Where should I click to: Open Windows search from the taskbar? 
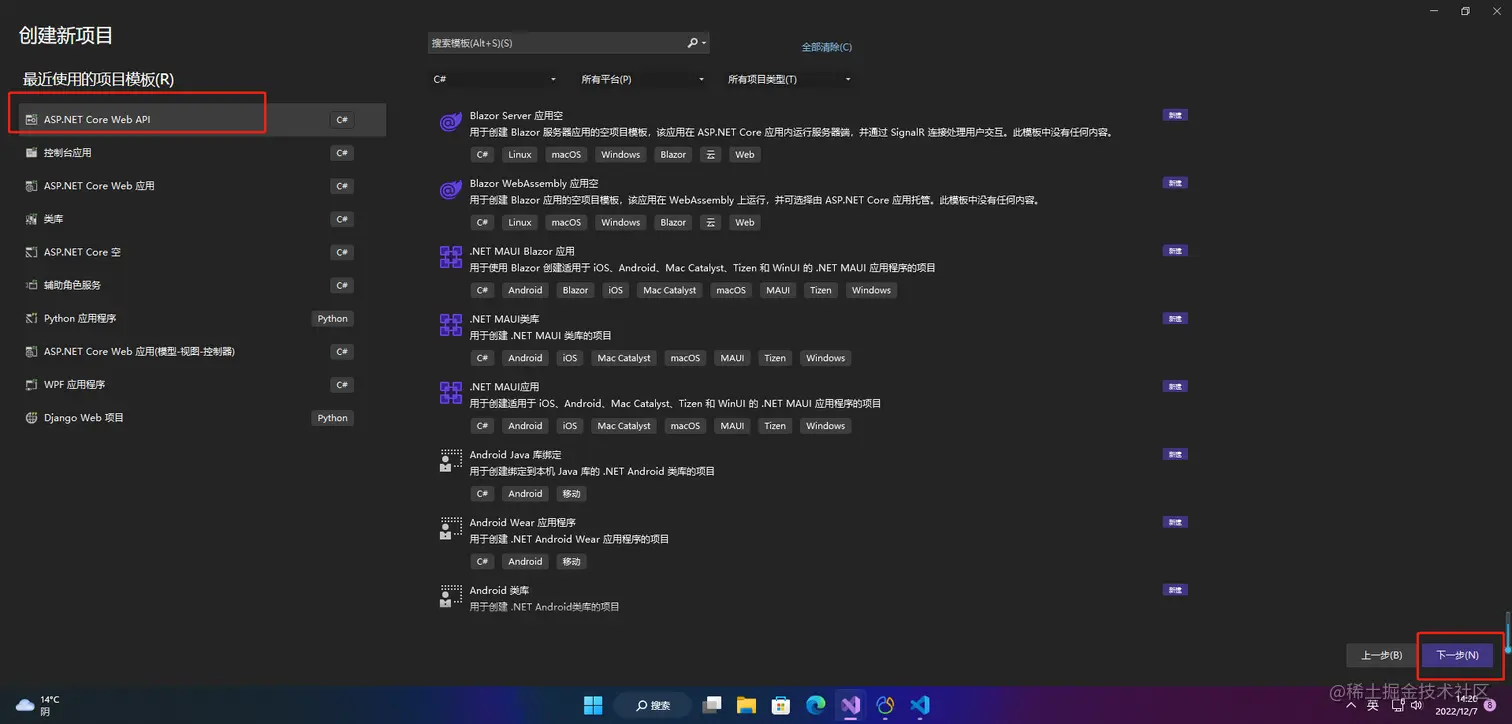pos(652,705)
